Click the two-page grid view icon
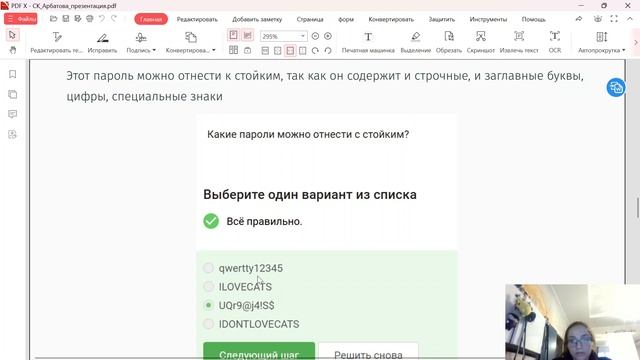 tap(233, 50)
